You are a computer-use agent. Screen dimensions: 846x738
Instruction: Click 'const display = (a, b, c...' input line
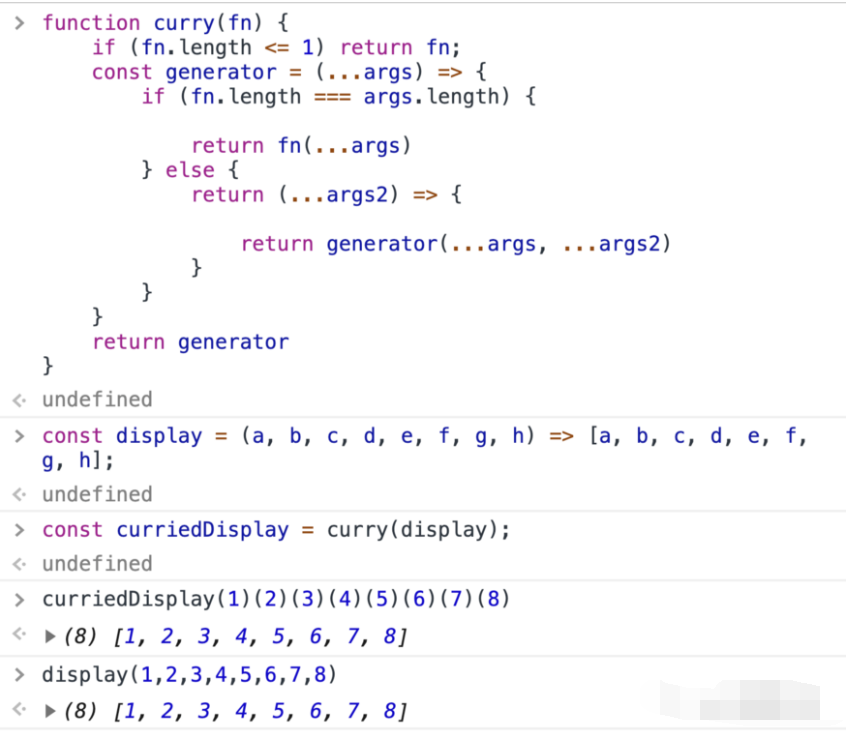coord(425,436)
